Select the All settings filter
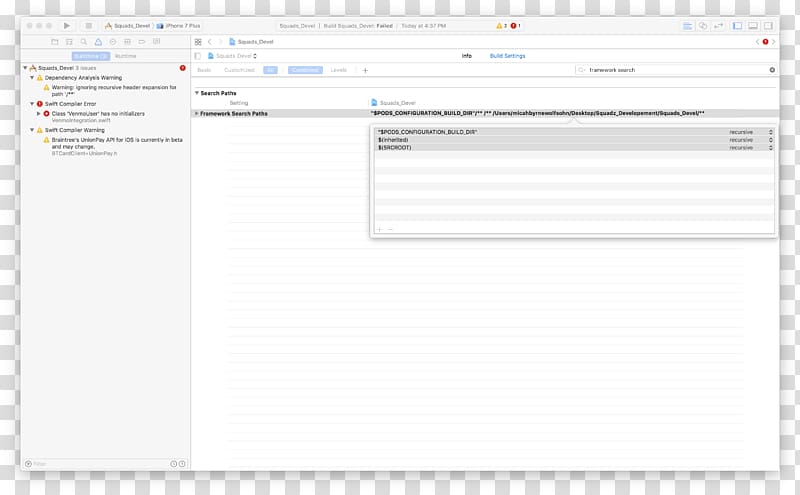The image size is (800, 495). (270, 70)
